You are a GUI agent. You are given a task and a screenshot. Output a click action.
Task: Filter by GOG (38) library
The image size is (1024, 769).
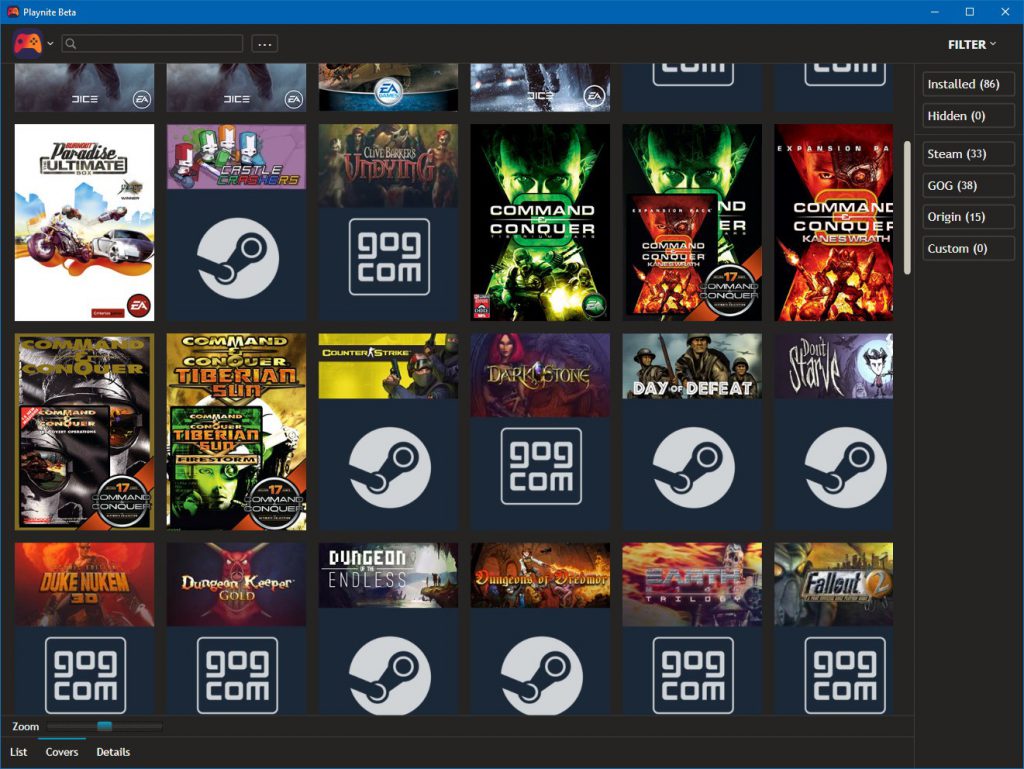click(968, 185)
